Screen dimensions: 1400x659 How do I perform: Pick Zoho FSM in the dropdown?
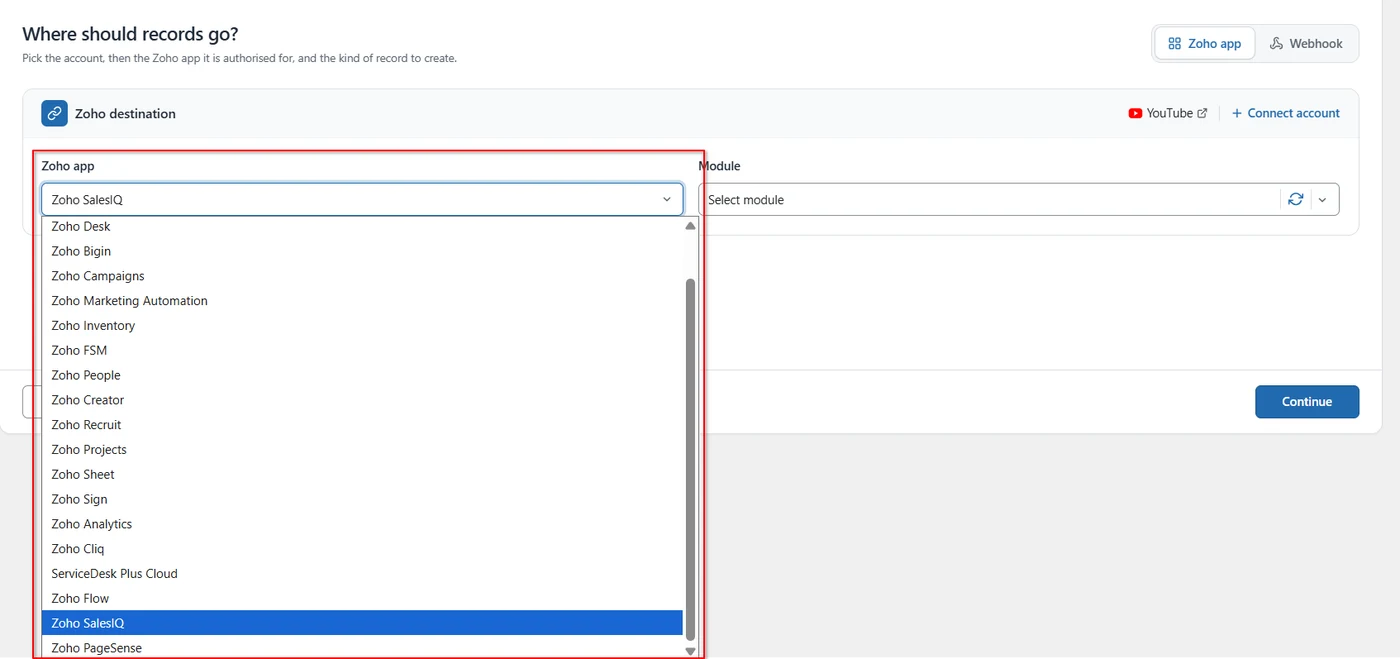pos(362,350)
